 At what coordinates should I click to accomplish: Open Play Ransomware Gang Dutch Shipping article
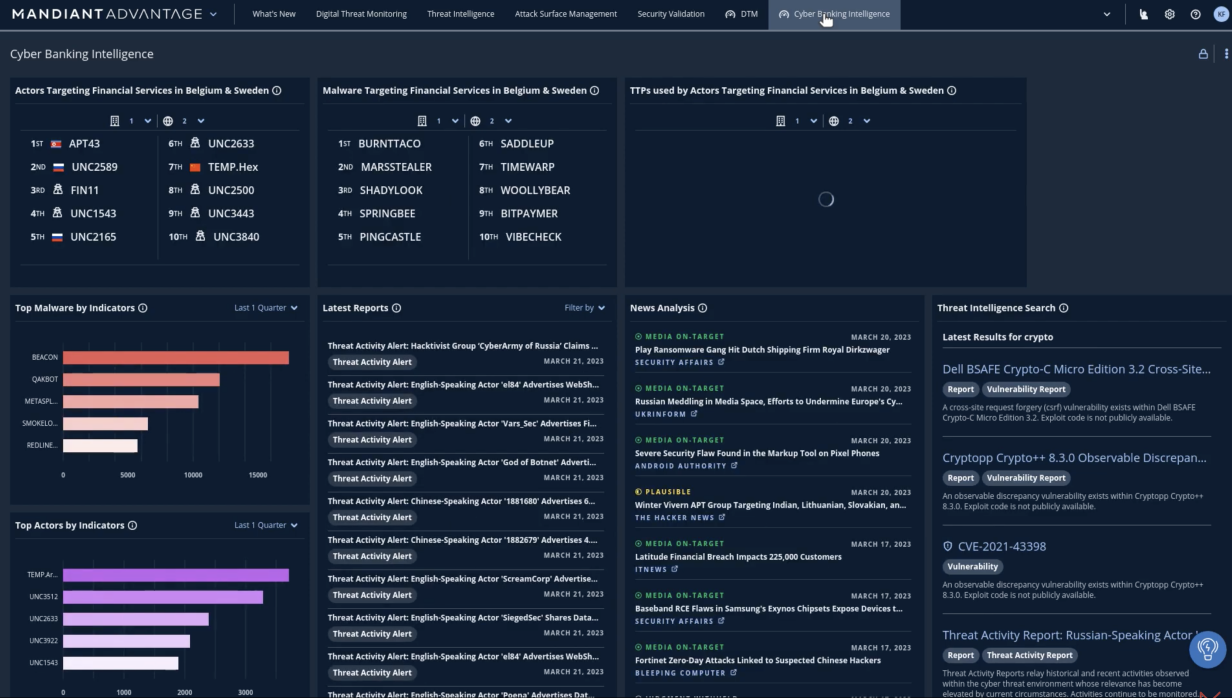[762, 350]
